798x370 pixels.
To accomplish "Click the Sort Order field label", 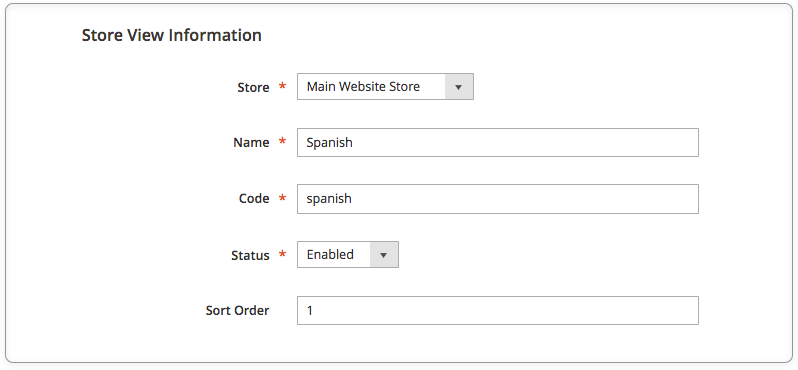I will pos(237,310).
